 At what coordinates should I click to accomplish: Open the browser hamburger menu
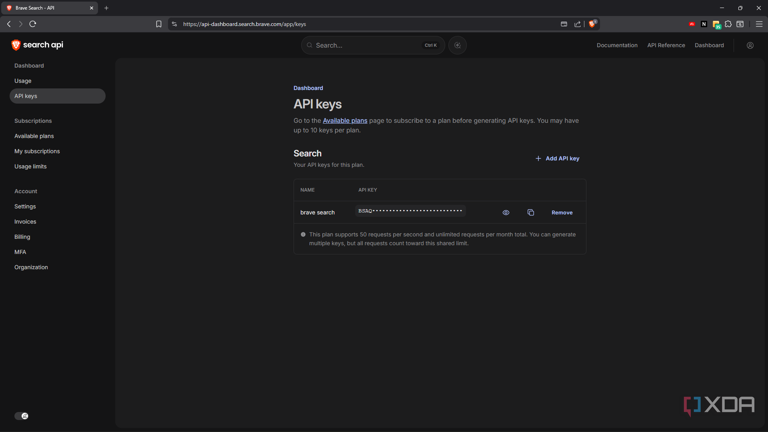point(759,24)
